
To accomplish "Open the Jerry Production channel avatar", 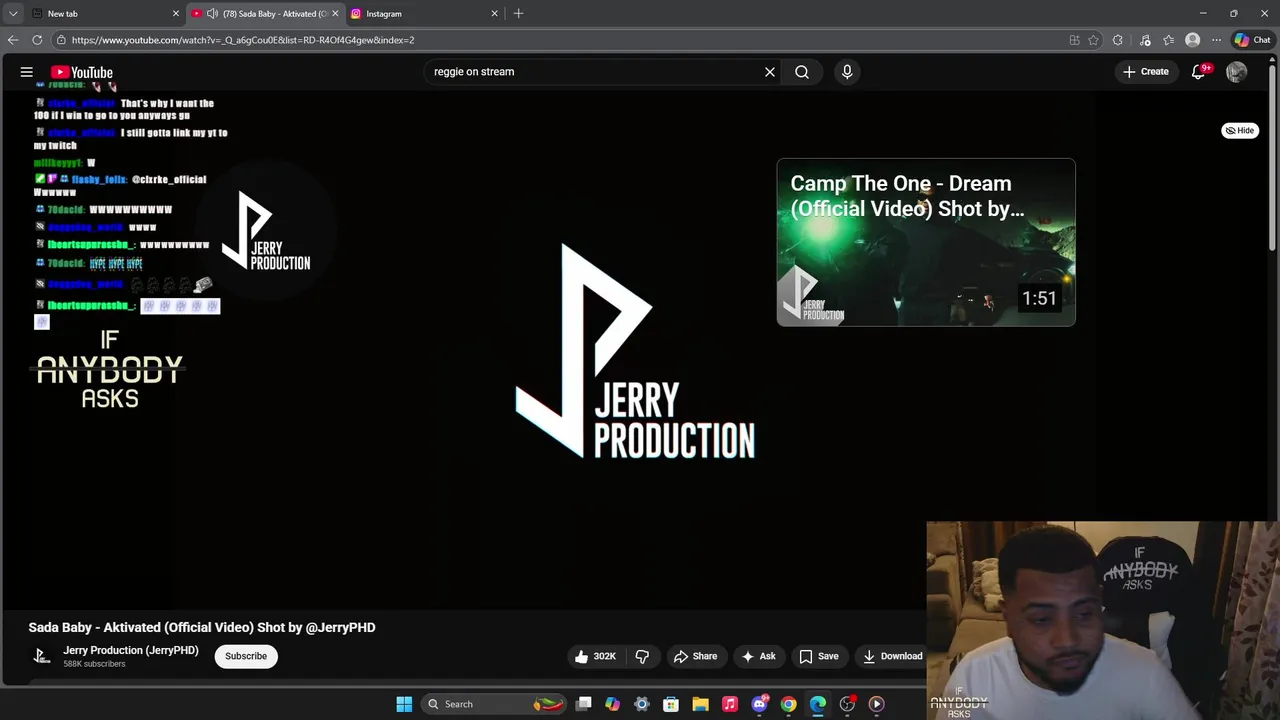I will [x=41, y=656].
